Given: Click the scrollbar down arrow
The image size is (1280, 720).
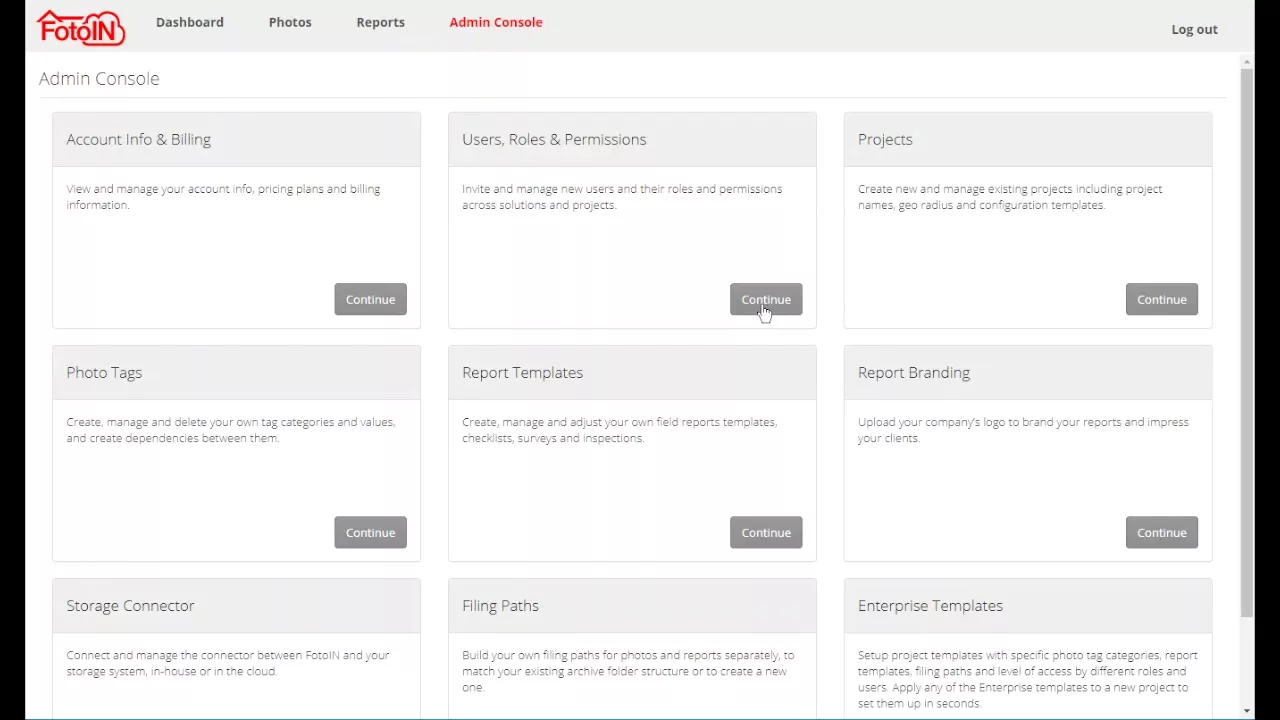Looking at the screenshot, I should pos(1247,711).
